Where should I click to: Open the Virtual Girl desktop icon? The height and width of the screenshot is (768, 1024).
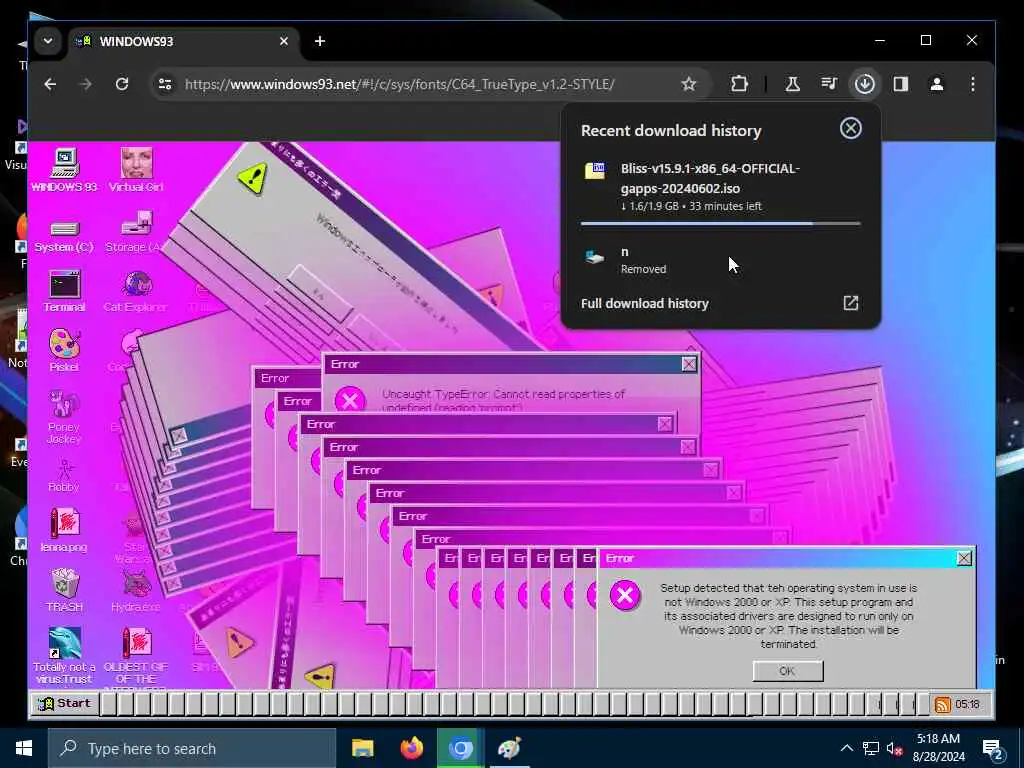click(136, 169)
